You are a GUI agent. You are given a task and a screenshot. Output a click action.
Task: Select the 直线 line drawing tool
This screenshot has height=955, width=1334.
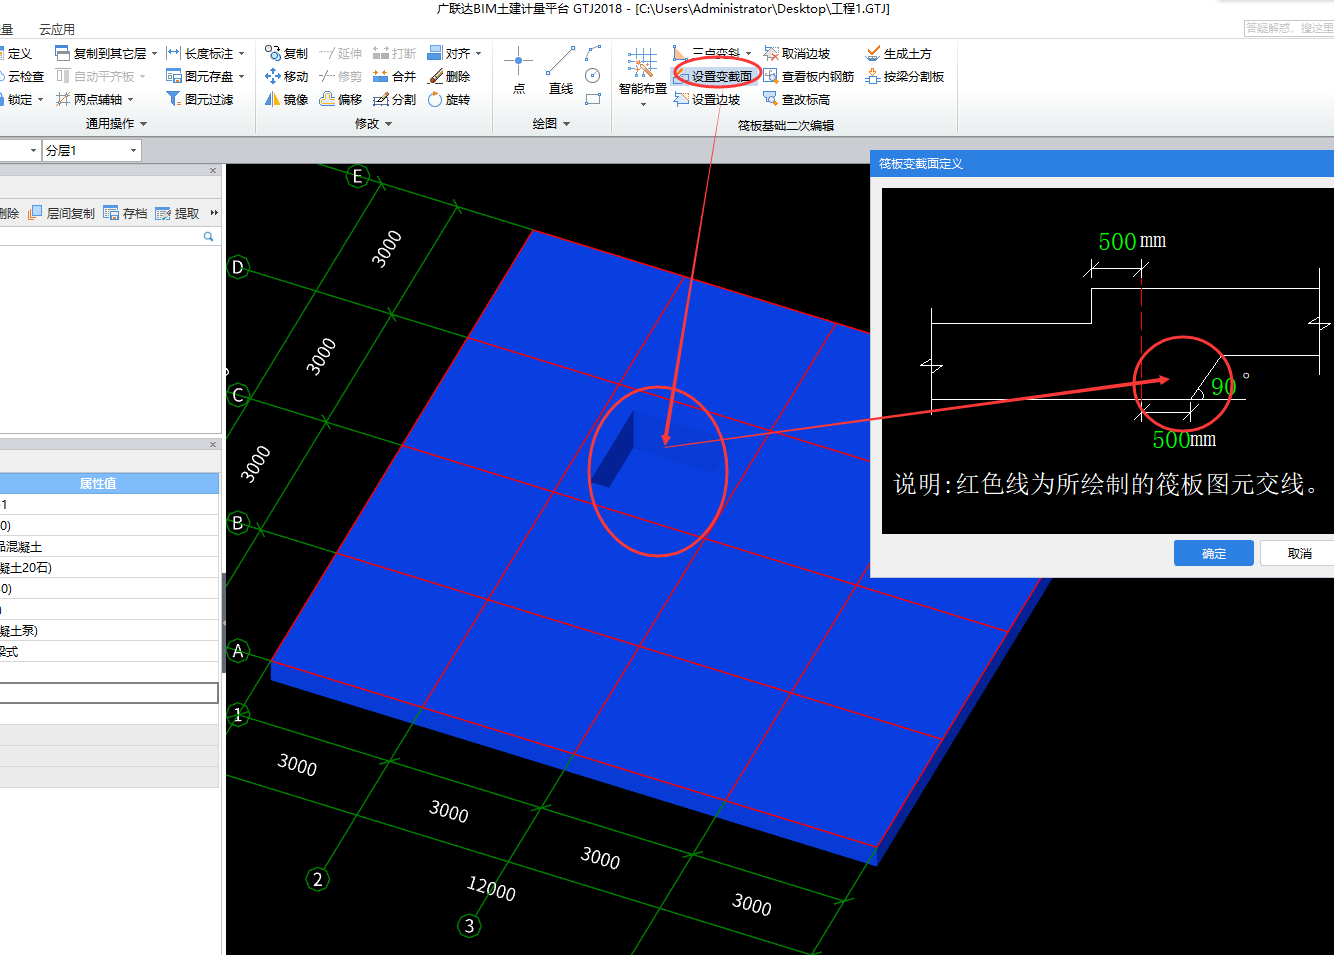560,70
